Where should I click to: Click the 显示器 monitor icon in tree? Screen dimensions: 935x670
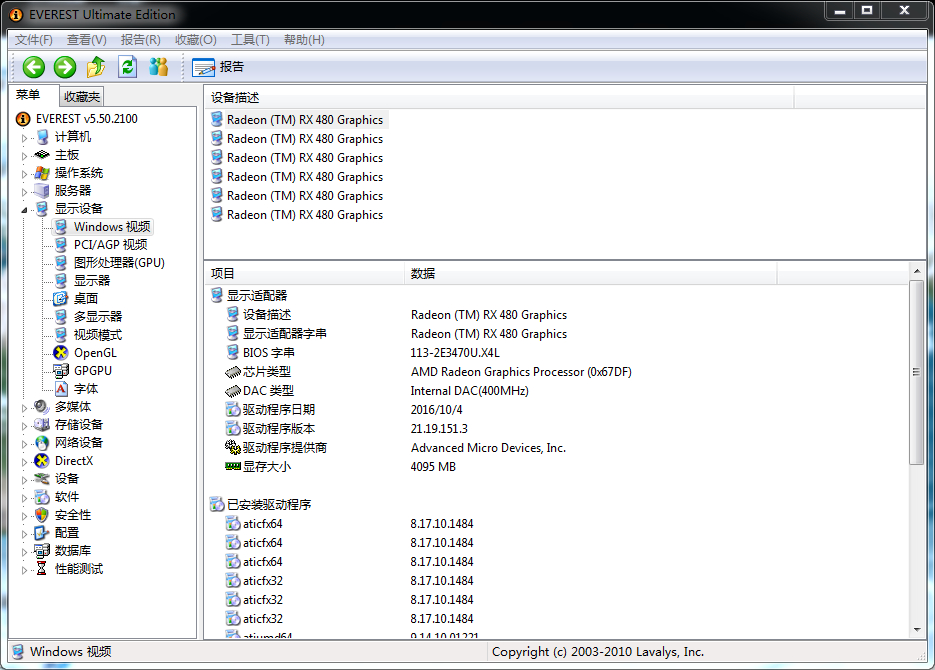coord(61,281)
